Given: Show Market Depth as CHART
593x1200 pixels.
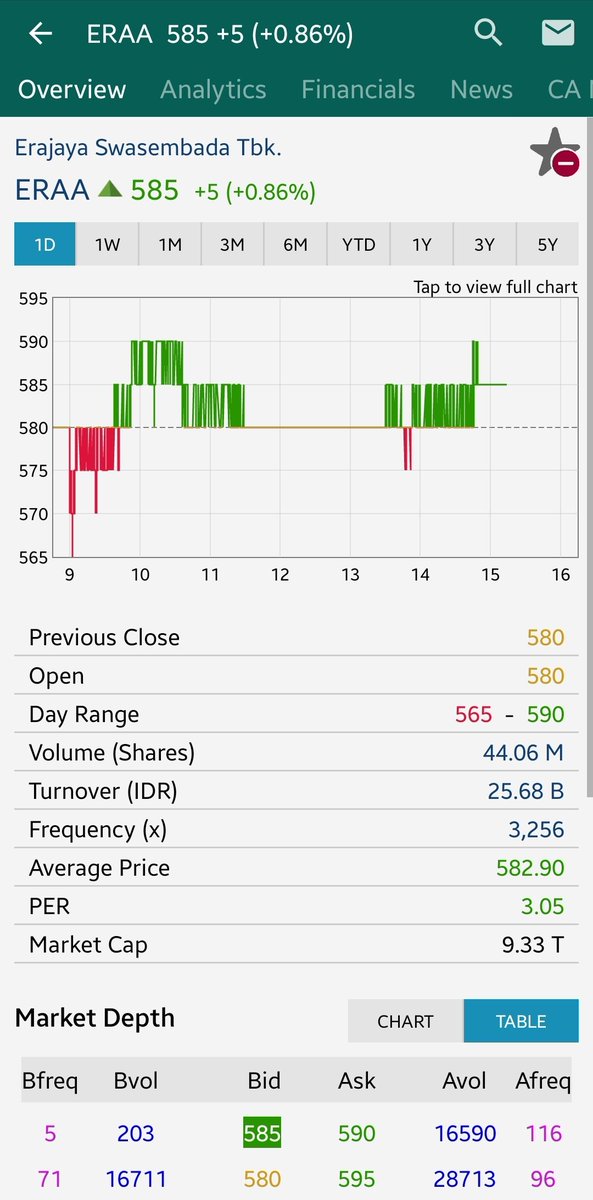Looking at the screenshot, I should [405, 1021].
